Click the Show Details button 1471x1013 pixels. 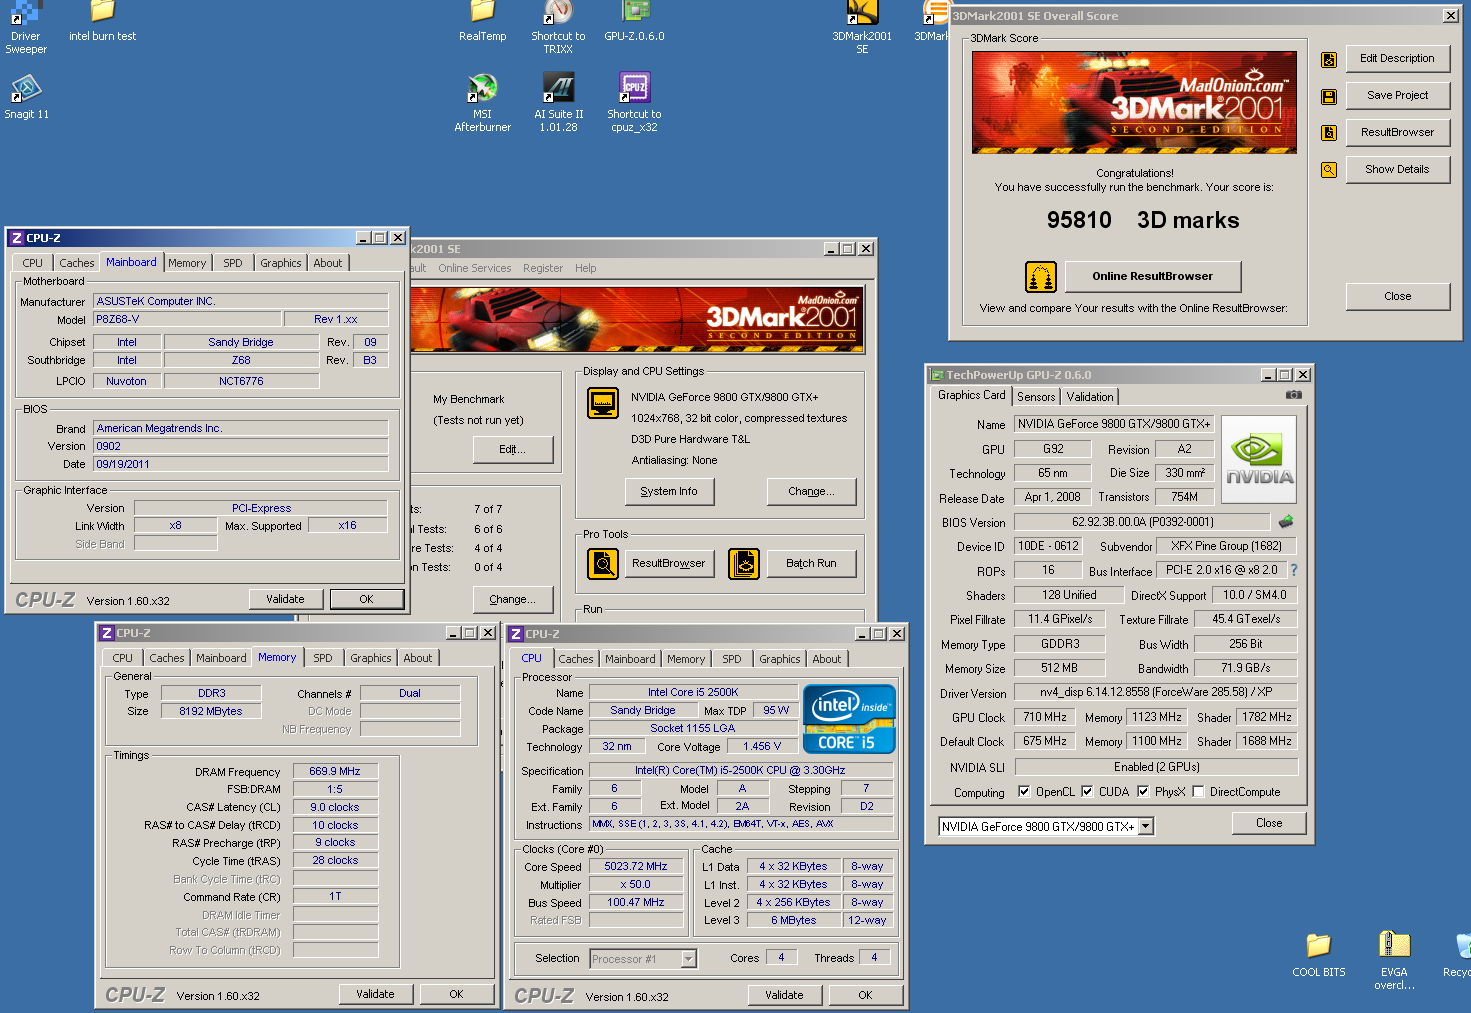[x=1397, y=170]
